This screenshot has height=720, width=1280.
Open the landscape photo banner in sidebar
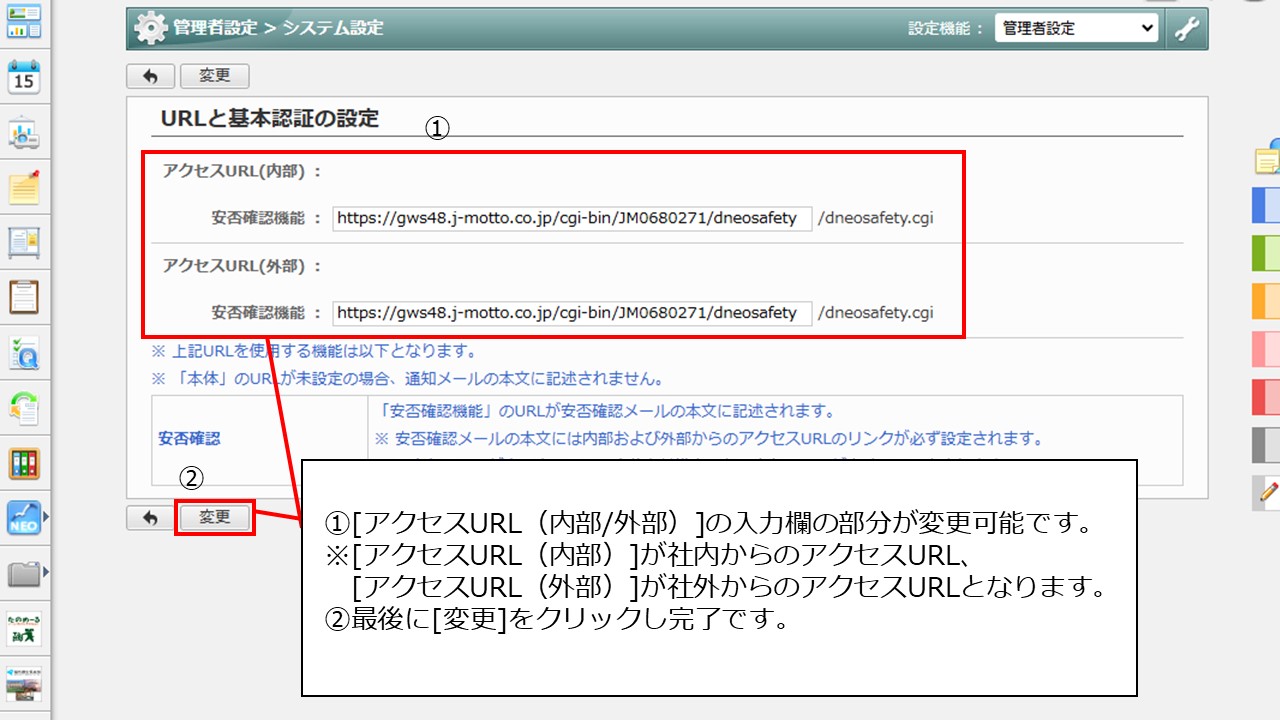click(24, 684)
